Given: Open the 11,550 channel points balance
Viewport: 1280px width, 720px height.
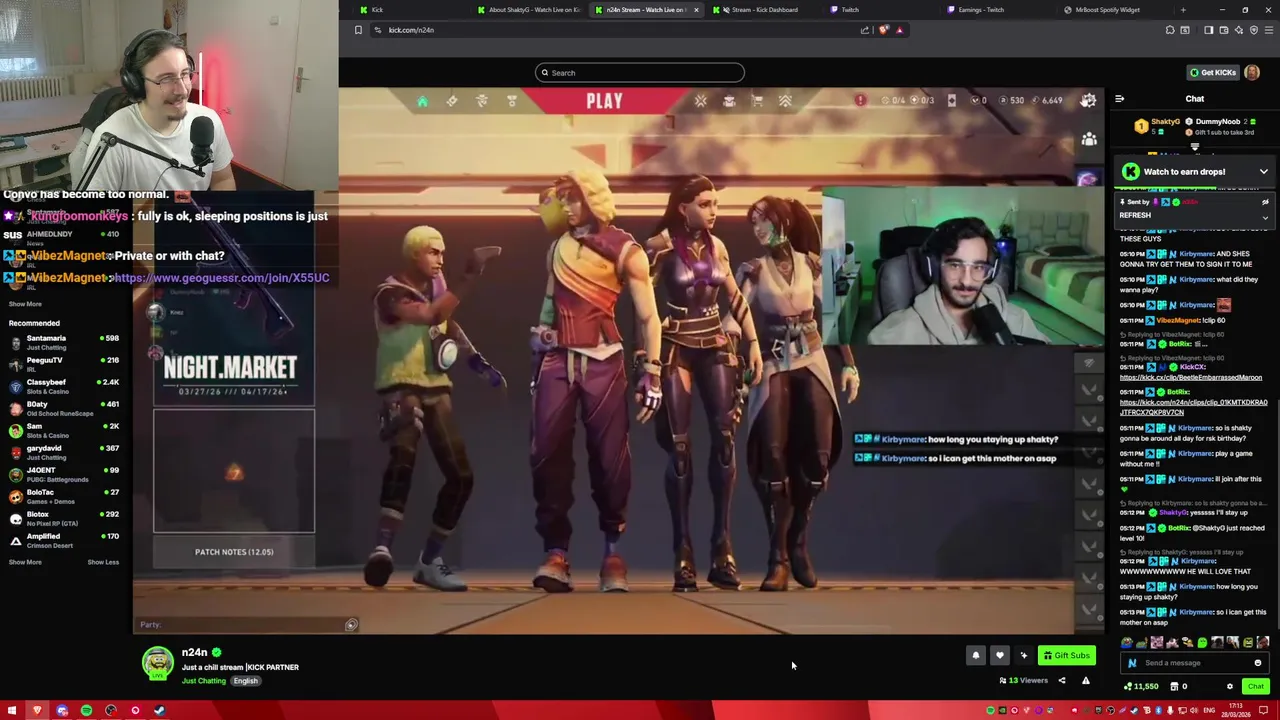Looking at the screenshot, I should coord(1142,687).
